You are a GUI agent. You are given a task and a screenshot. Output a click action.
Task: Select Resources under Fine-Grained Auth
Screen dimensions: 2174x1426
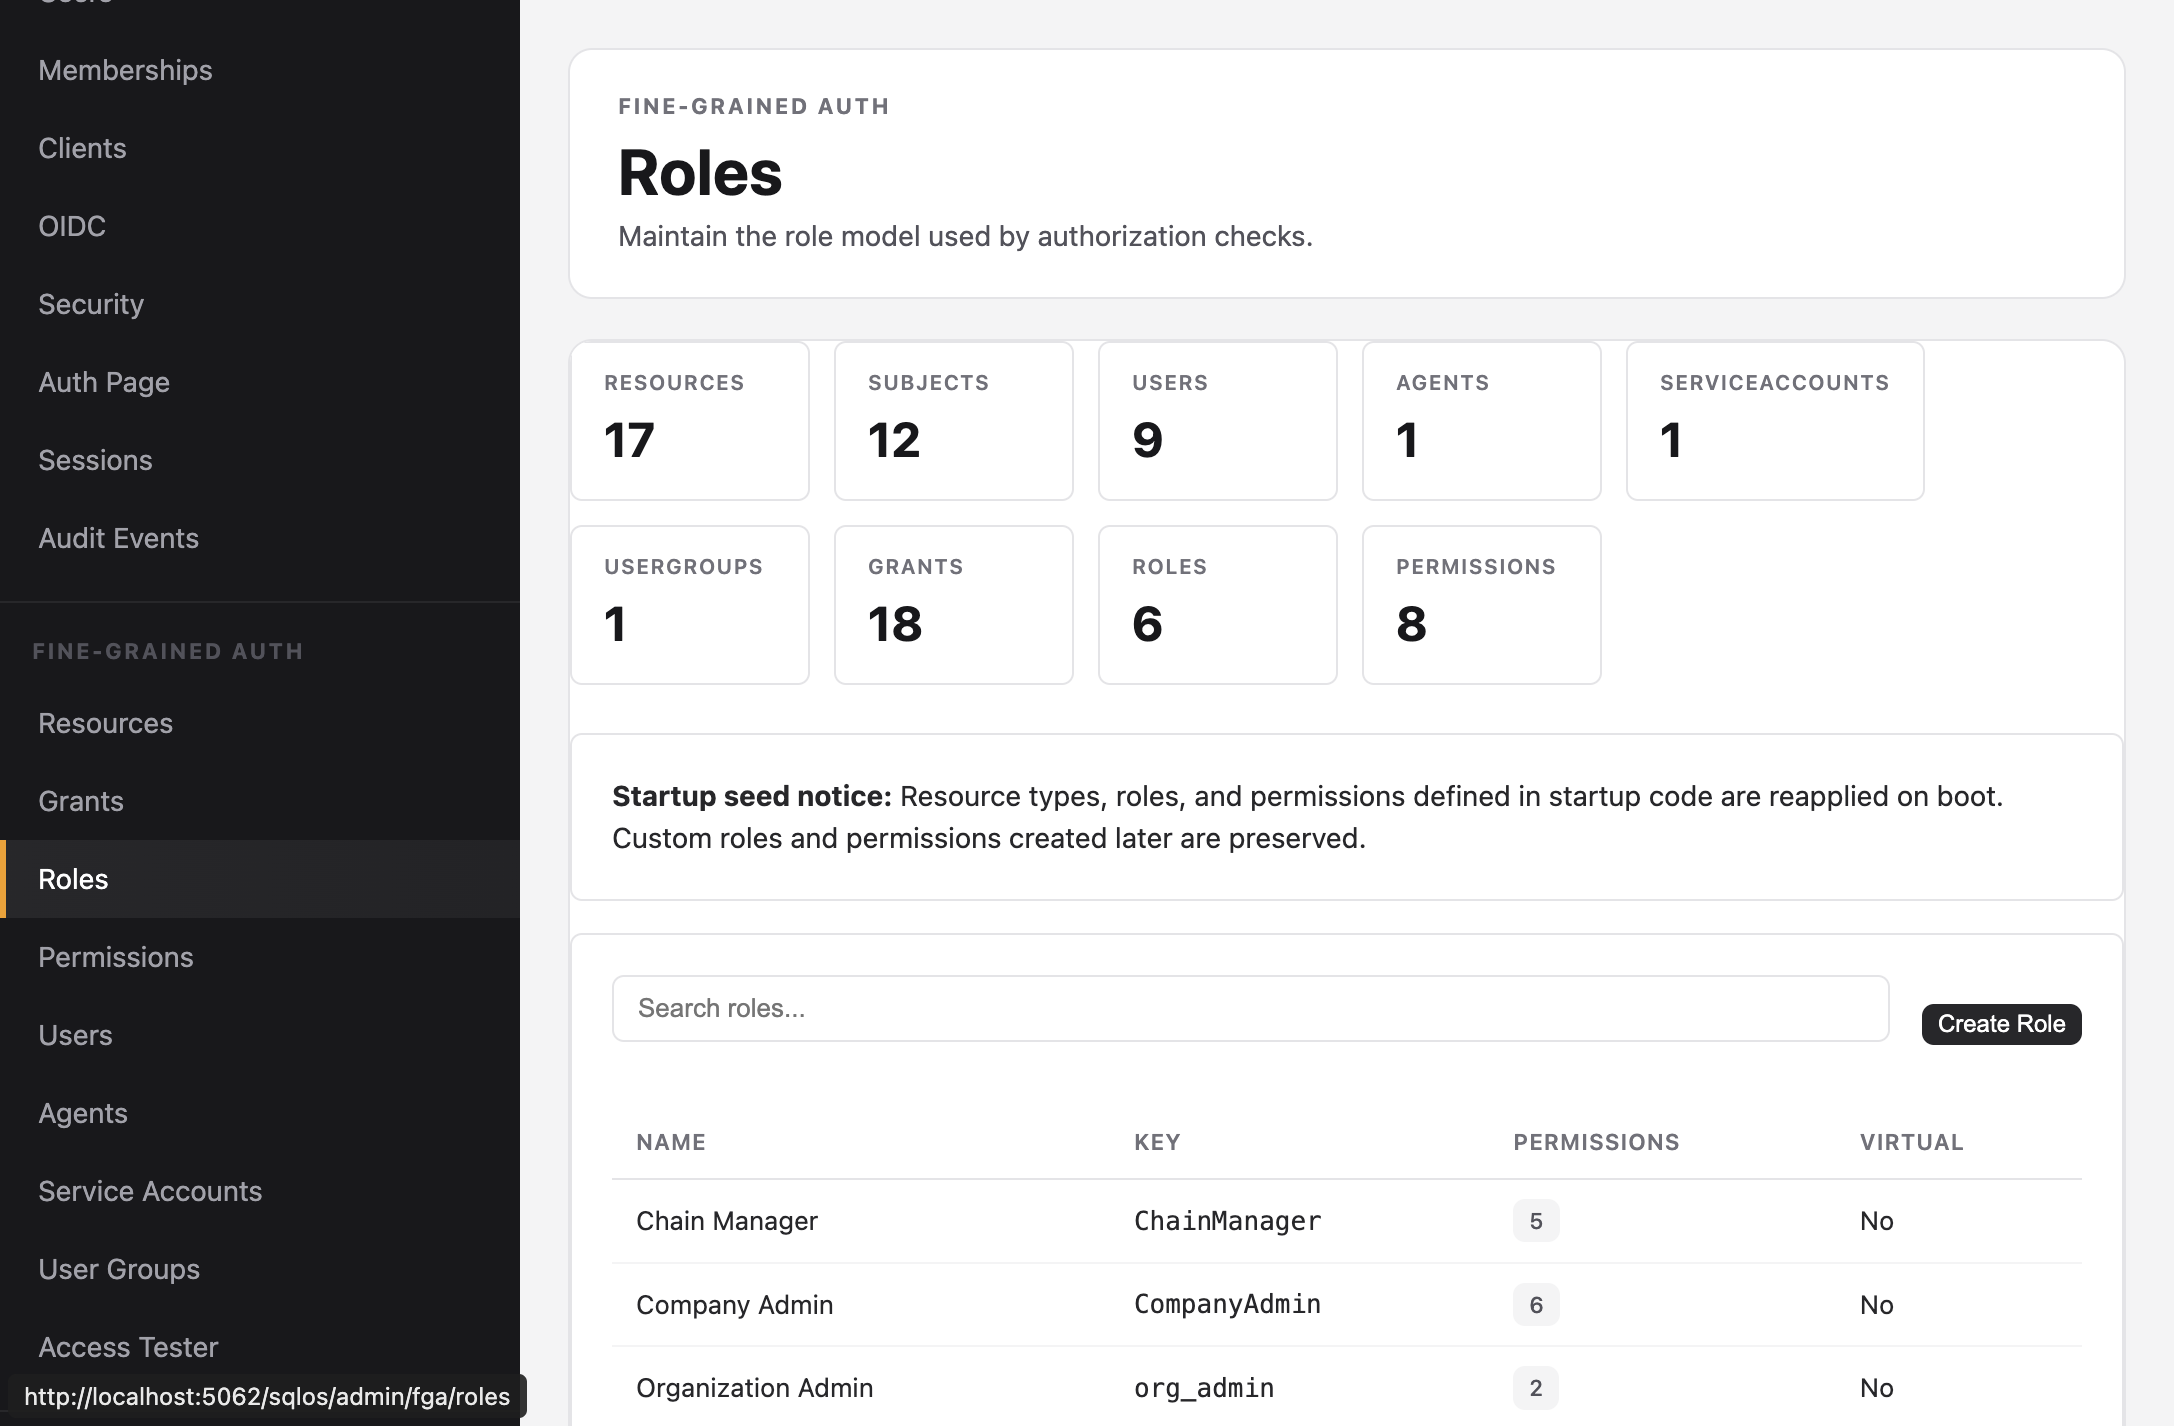click(x=105, y=723)
